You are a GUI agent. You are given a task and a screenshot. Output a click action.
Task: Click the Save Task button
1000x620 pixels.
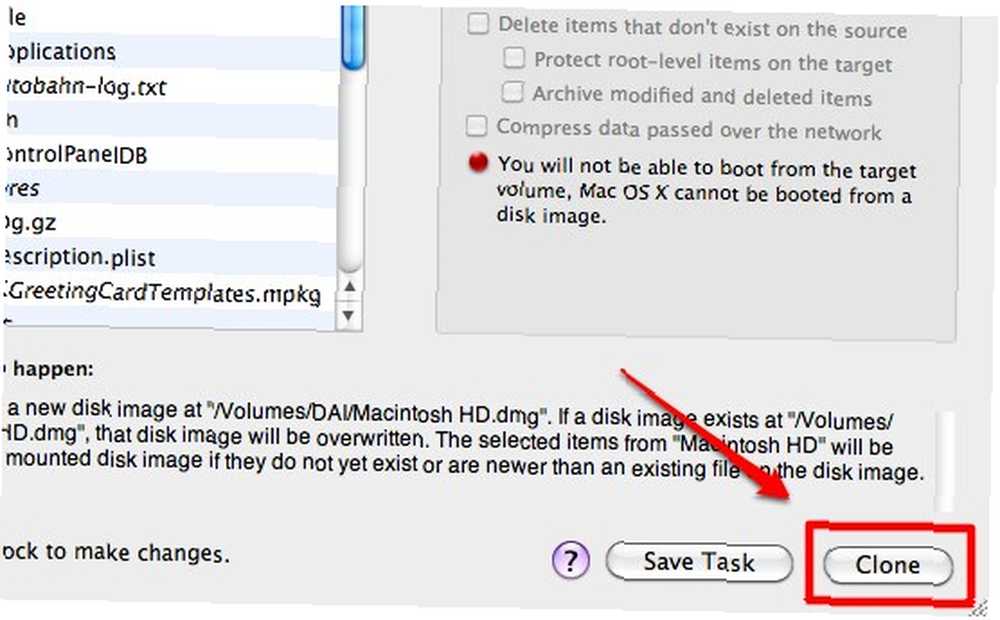[x=699, y=562]
